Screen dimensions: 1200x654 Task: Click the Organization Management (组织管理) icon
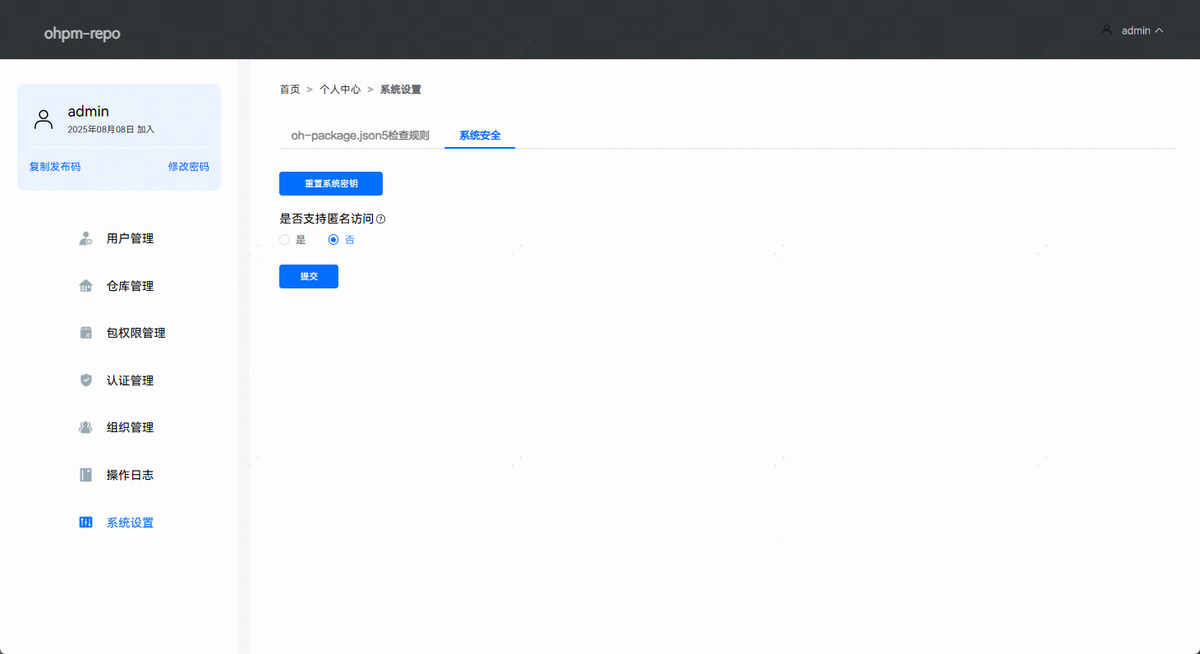pyautogui.click(x=86, y=427)
